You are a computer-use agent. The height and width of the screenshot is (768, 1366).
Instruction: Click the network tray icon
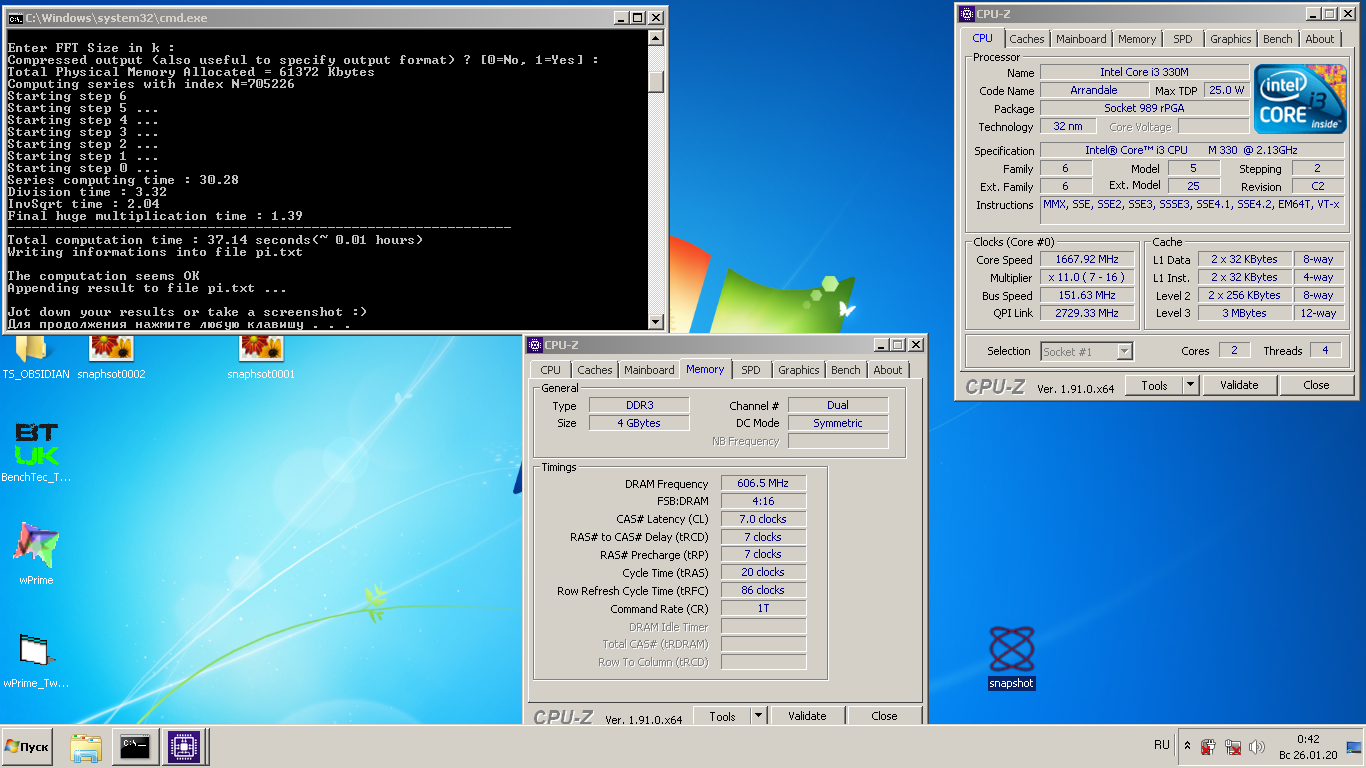tap(1233, 747)
